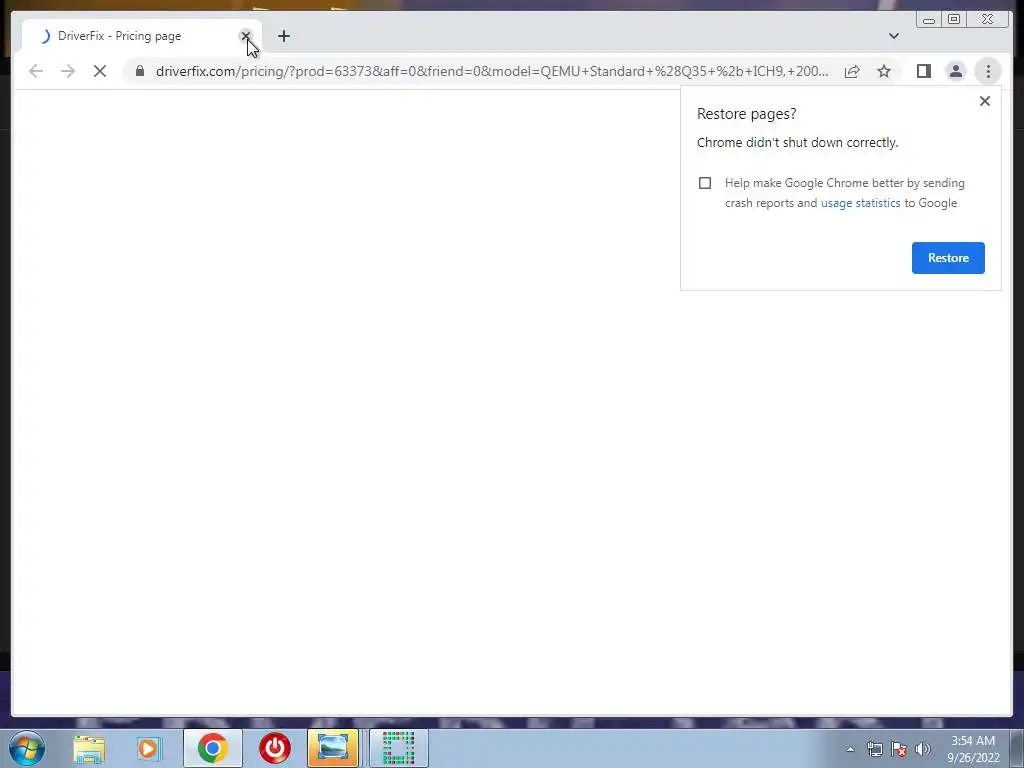Open the Chrome three-dot menu
The height and width of the screenshot is (768, 1024).
(x=988, y=71)
